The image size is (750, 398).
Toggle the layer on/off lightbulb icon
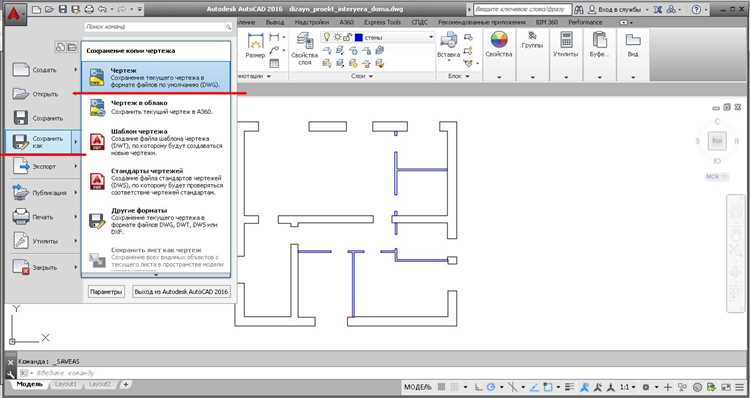(x=327, y=37)
